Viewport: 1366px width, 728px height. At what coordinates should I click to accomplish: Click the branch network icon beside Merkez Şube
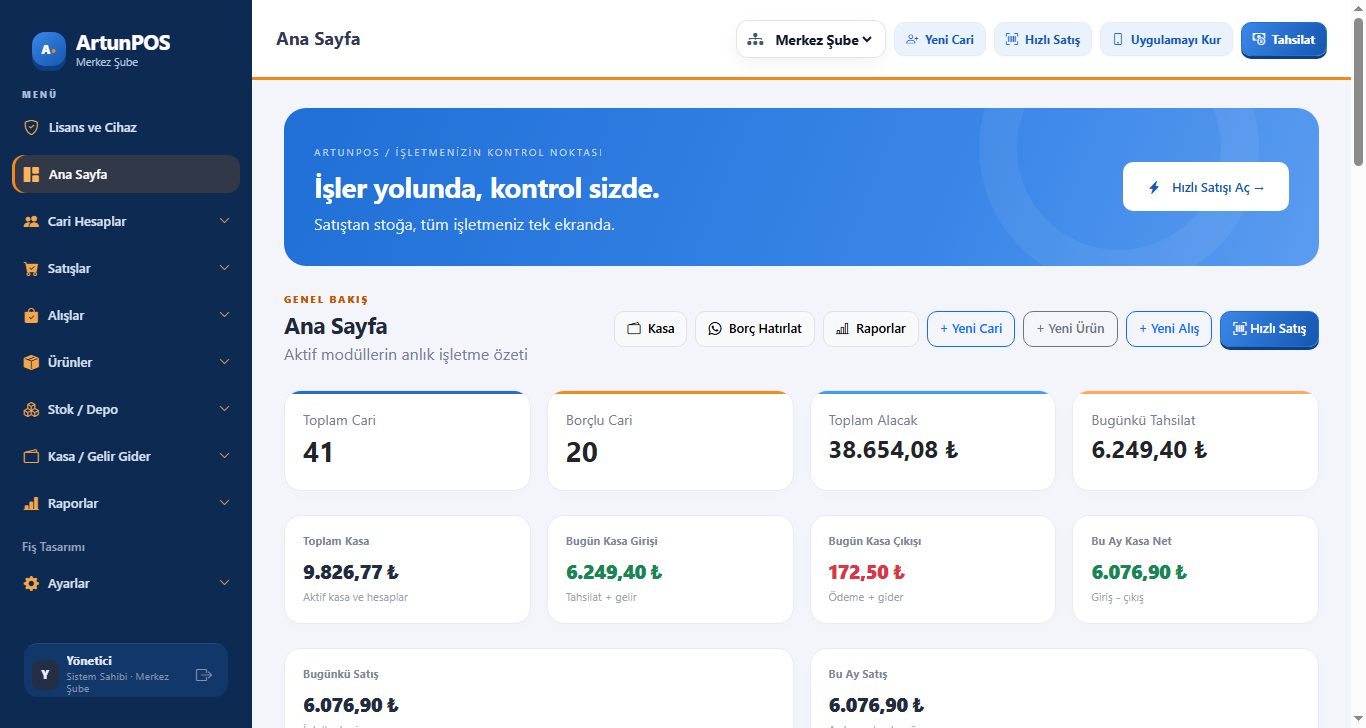[x=756, y=40]
